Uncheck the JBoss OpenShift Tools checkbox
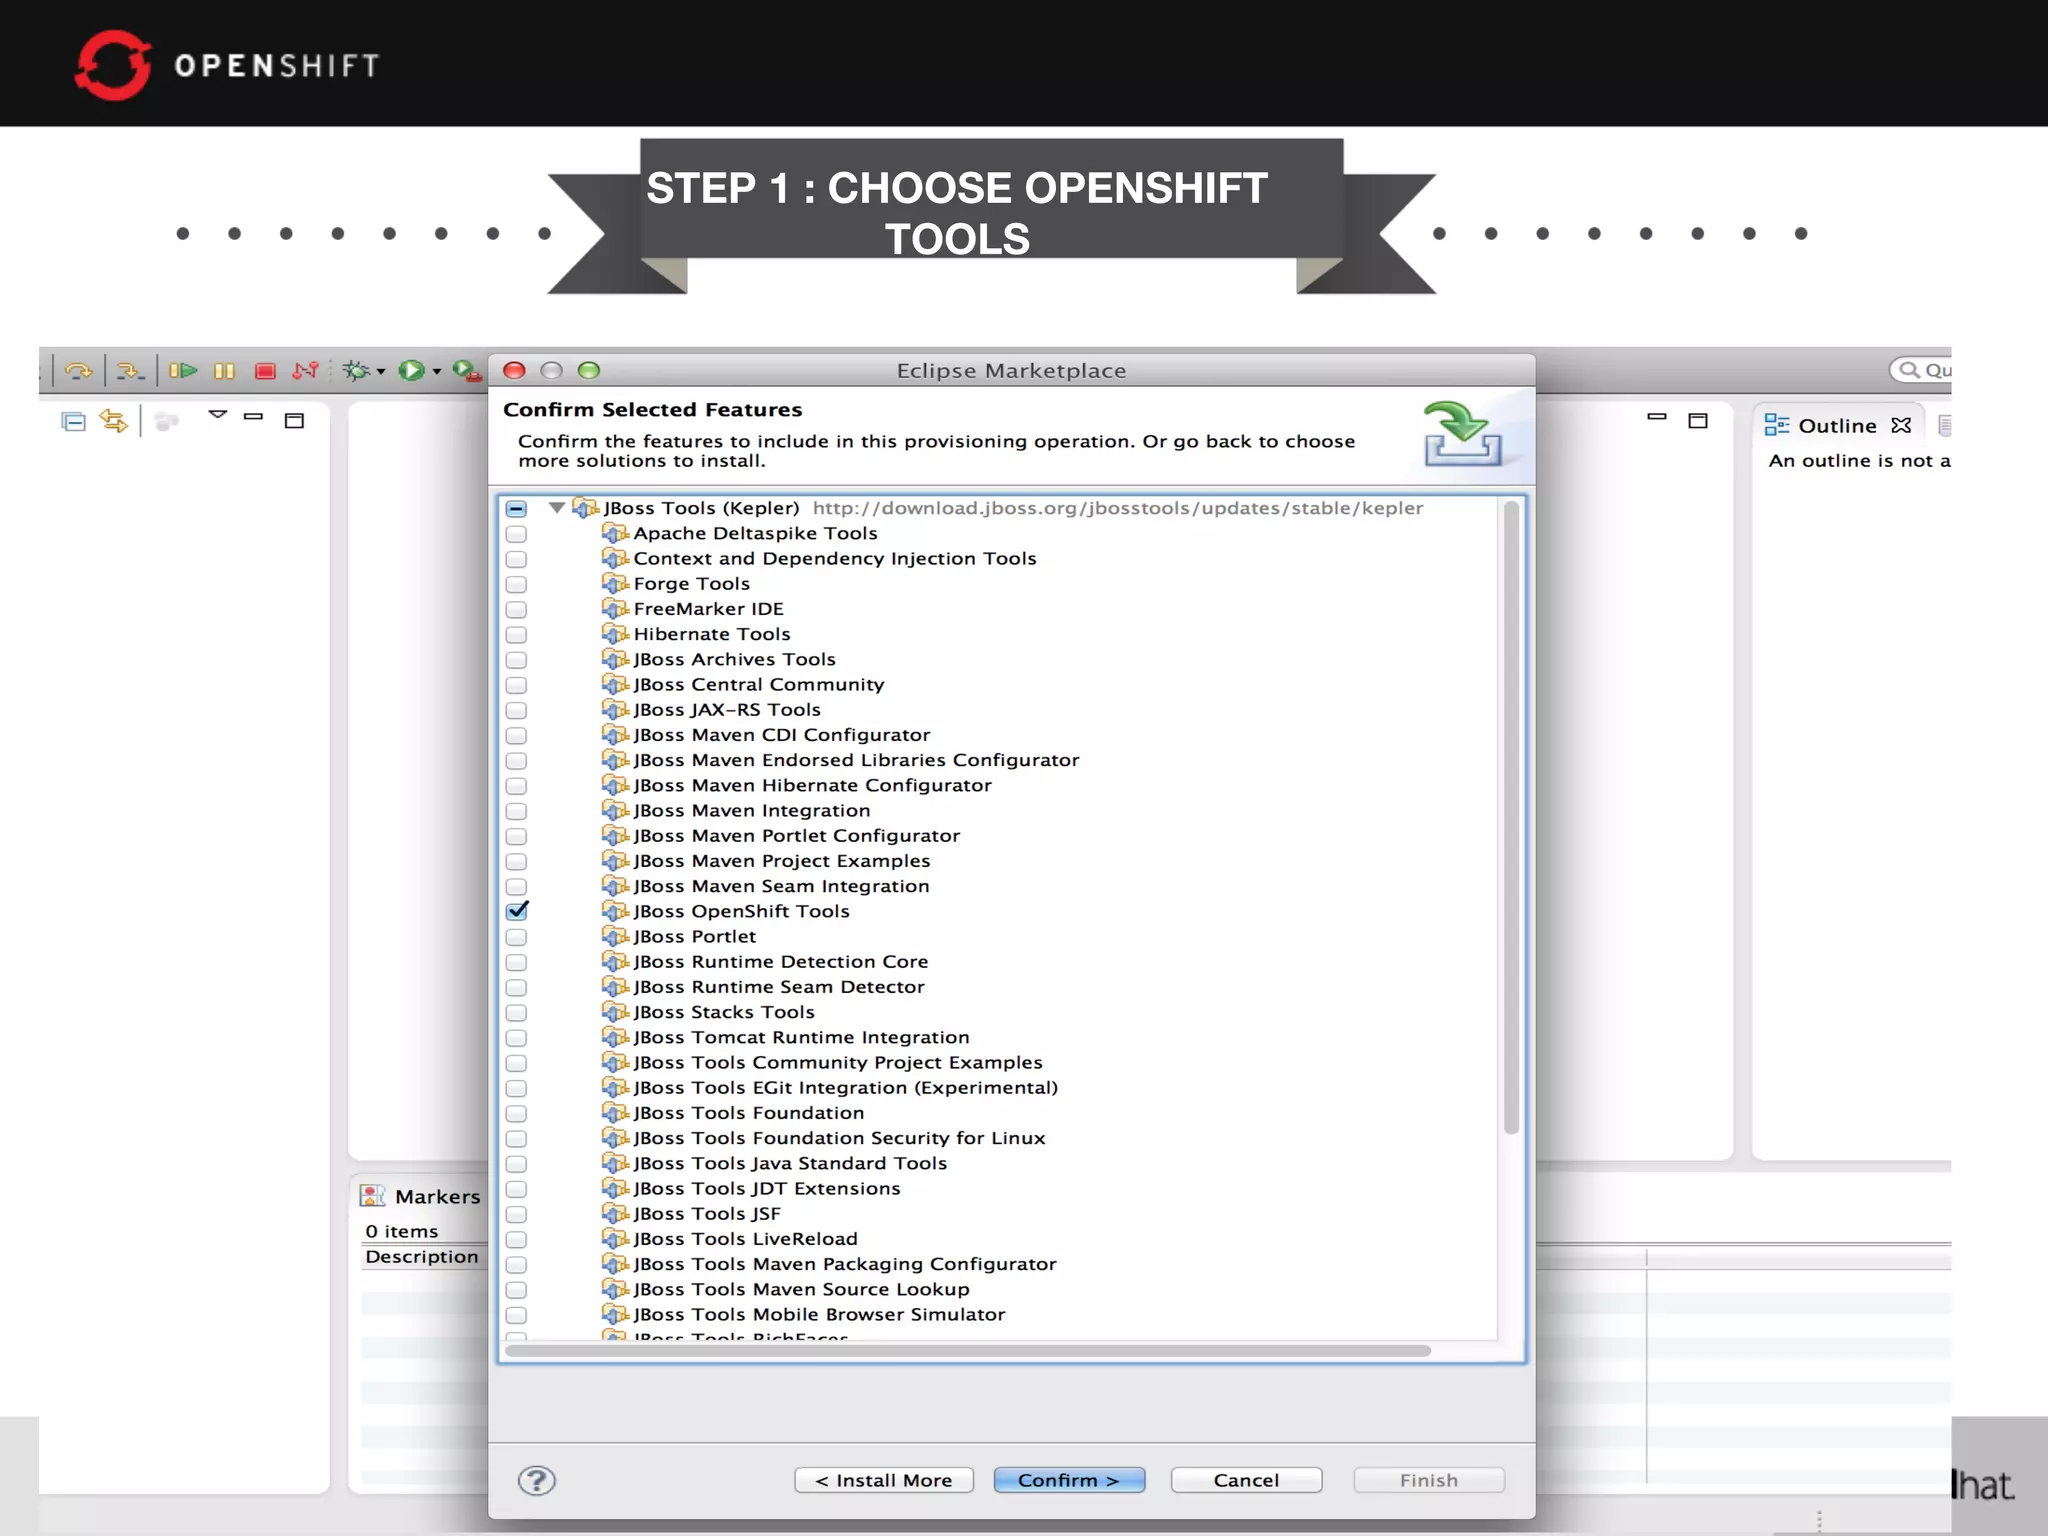2048x1536 pixels. coord(517,911)
